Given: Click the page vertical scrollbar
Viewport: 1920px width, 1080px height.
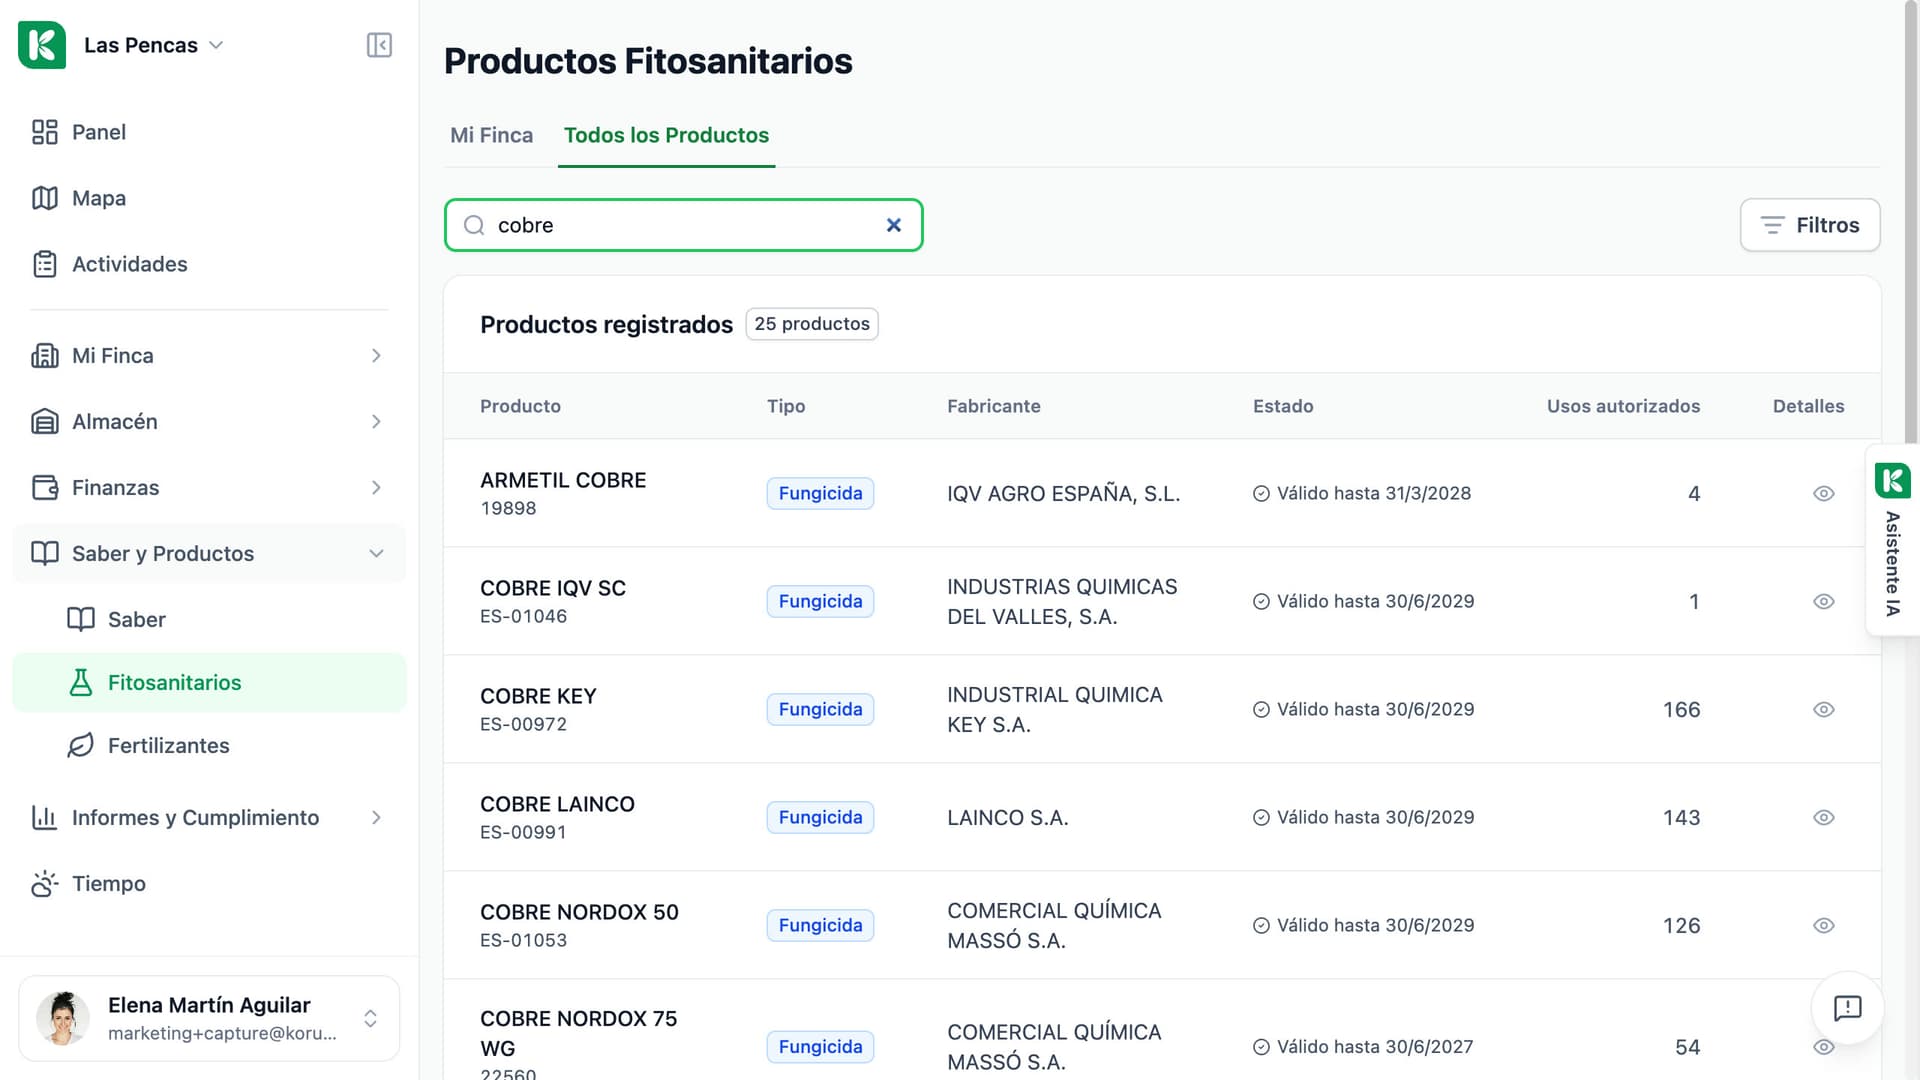Looking at the screenshot, I should pos(1911,220).
